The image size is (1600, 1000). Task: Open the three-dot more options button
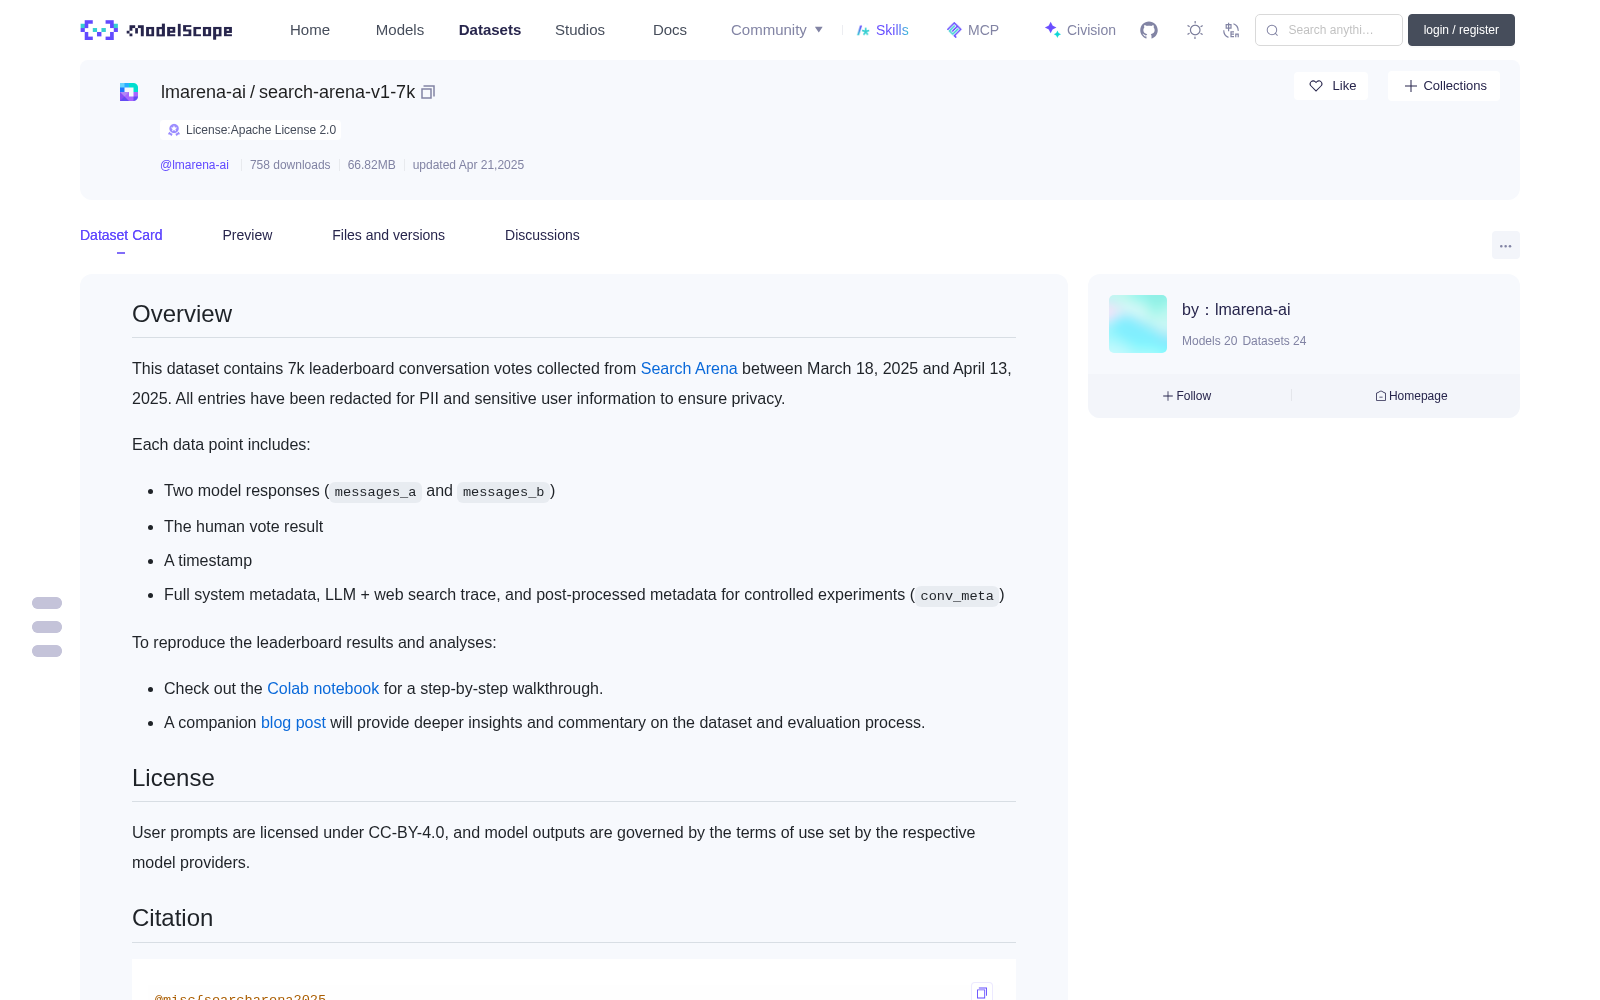click(1505, 245)
